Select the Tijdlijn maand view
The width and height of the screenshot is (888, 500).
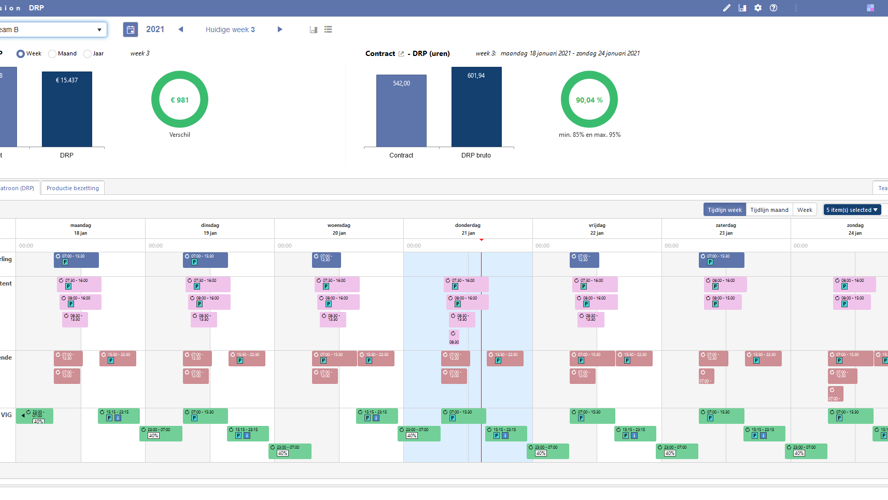(x=769, y=210)
